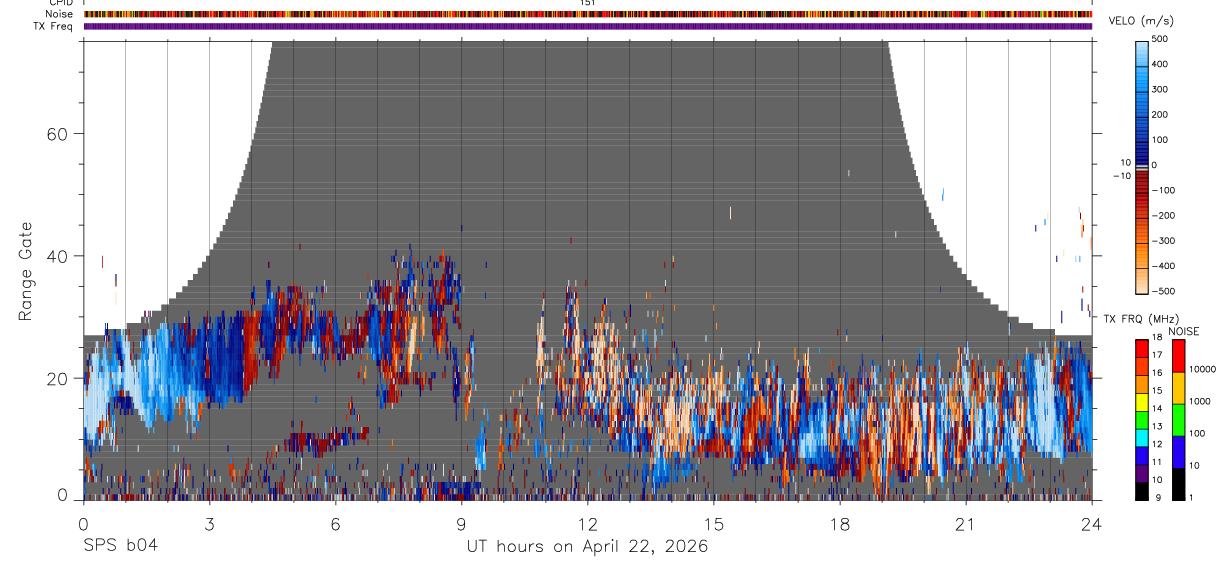Click the '1000' noise scale label
This screenshot has width=1228, height=567.
(1199, 402)
